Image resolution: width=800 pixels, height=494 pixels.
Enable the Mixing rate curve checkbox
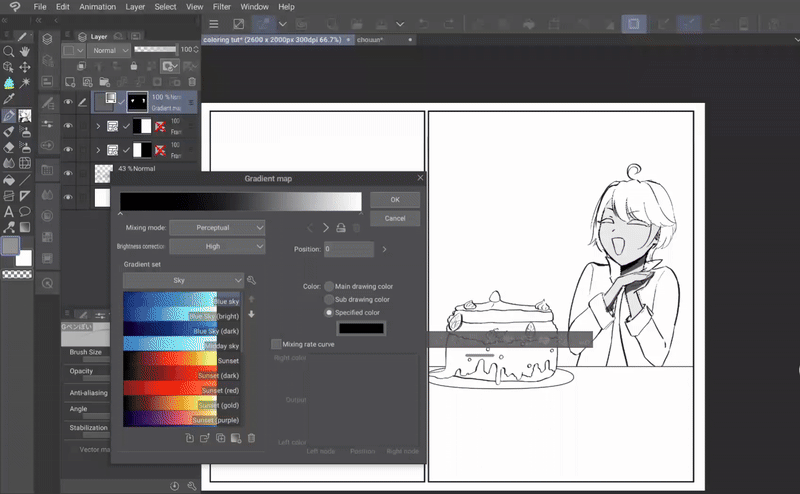(277, 344)
